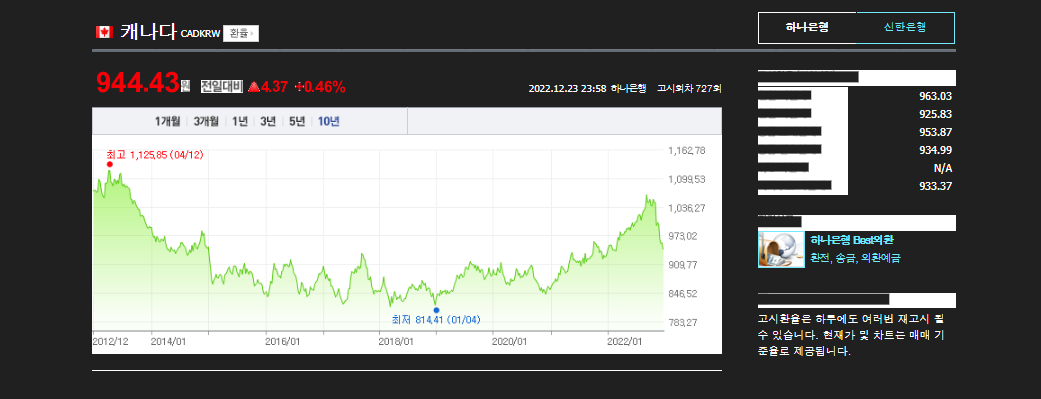Screen dimensions: 1041x399
Task: Click the 2022.12.23 23:58 timestamp
Action: point(567,88)
